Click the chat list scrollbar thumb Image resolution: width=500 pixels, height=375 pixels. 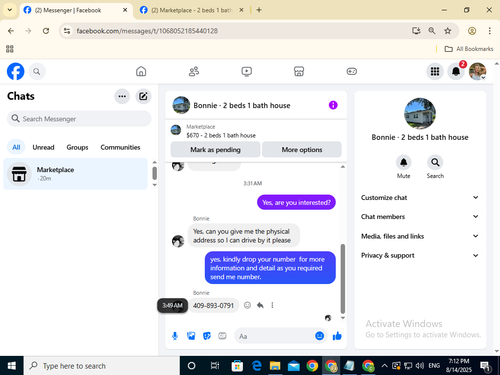[155, 173]
